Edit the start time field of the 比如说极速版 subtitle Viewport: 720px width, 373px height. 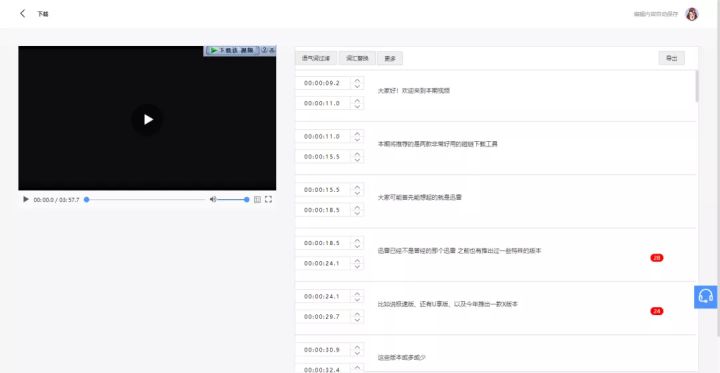point(323,296)
